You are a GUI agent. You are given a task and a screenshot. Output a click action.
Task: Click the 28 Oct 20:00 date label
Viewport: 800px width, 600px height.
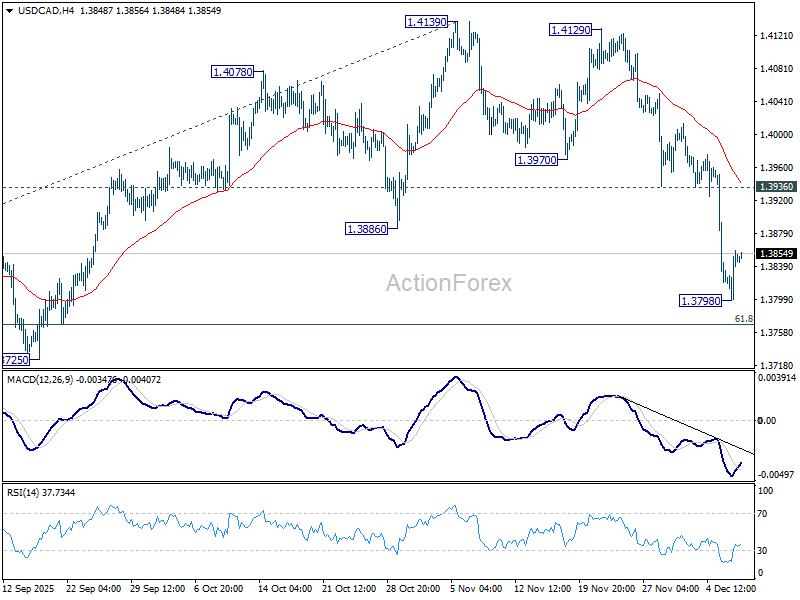point(413,588)
